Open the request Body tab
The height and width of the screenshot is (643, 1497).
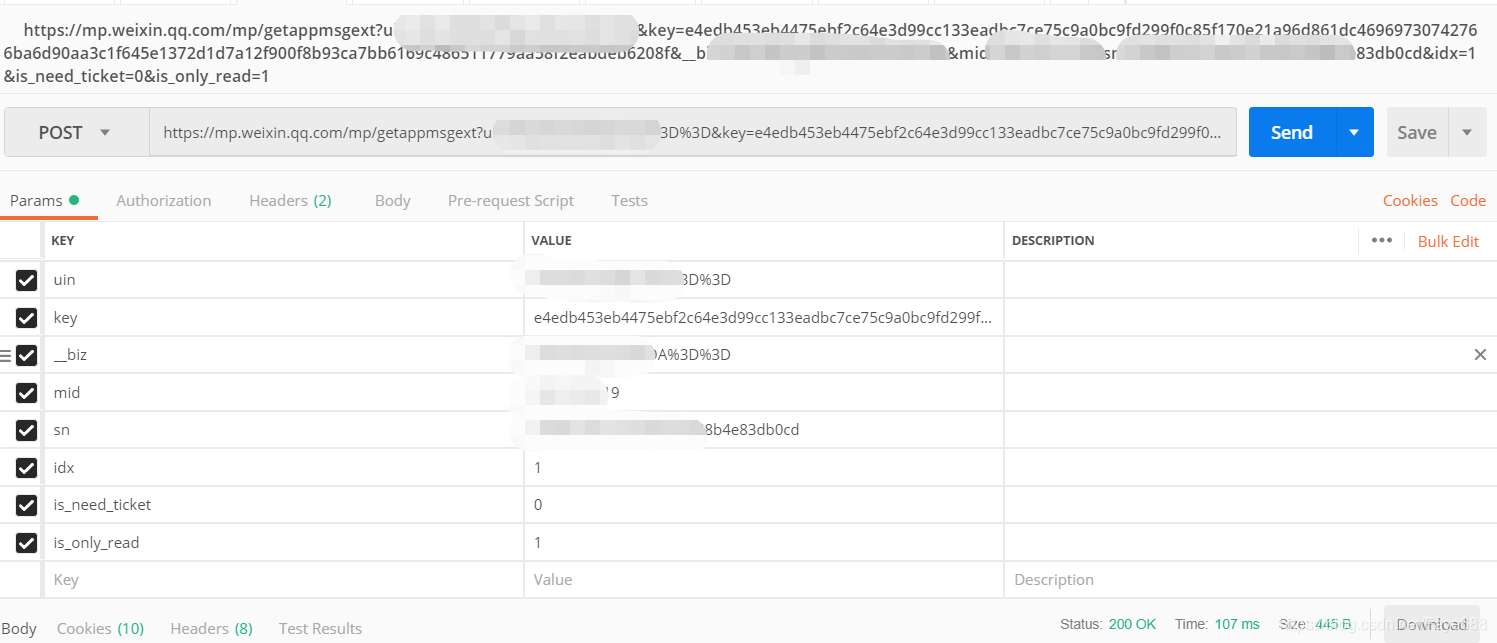(393, 200)
